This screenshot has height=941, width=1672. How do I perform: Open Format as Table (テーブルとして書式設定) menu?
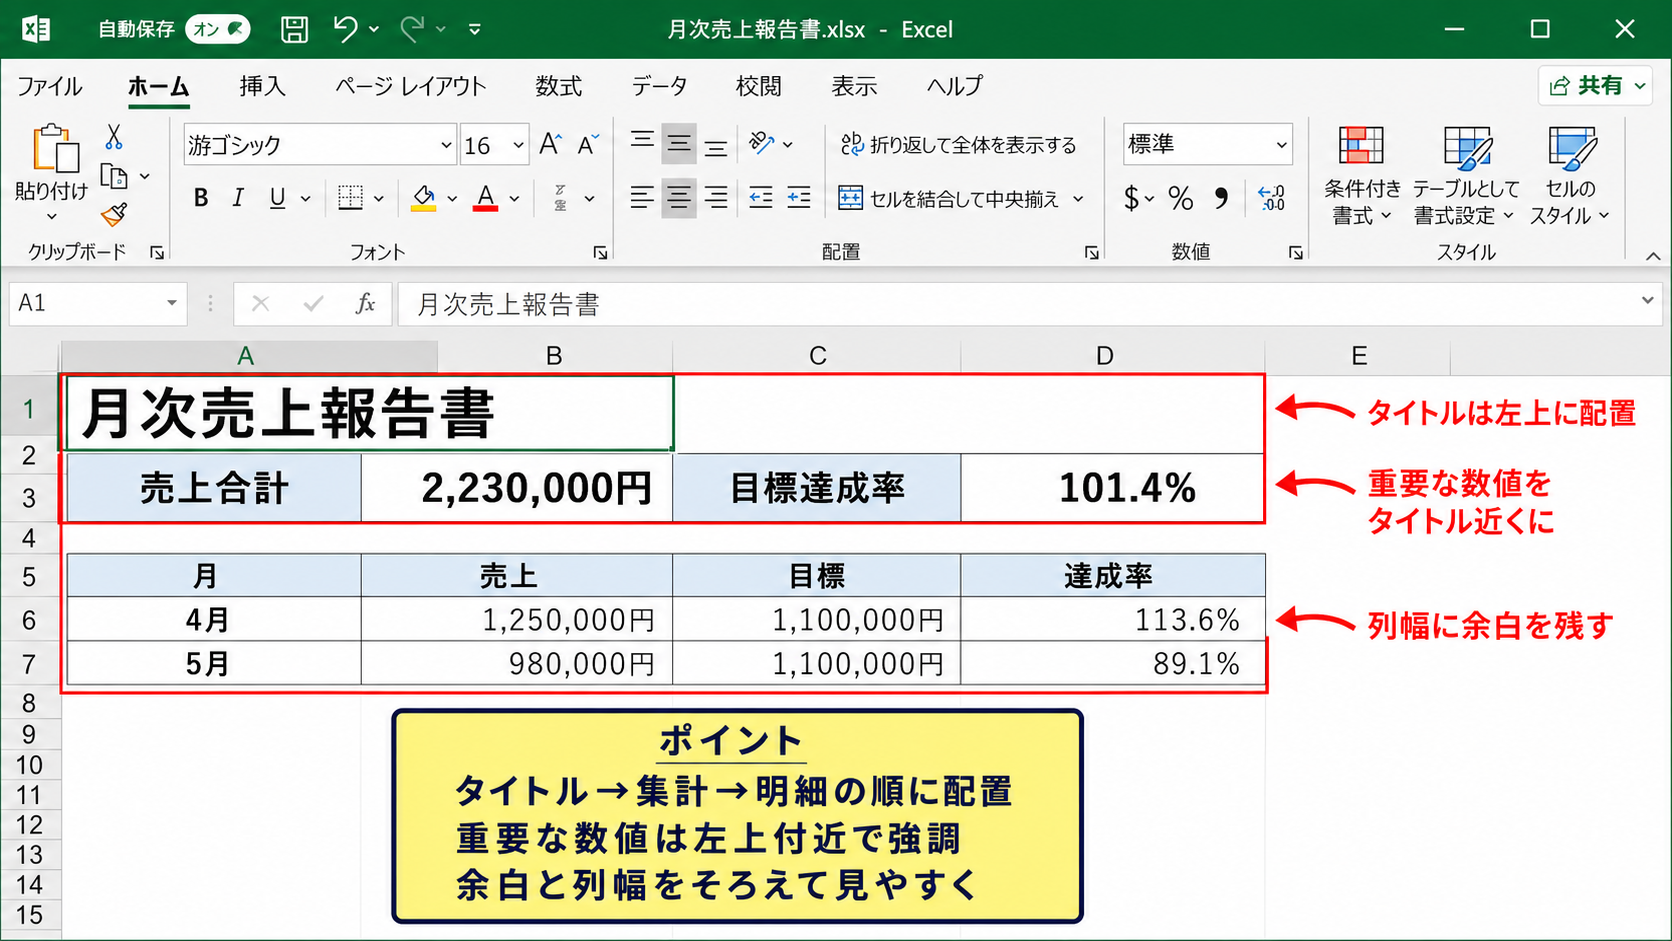coord(1466,176)
